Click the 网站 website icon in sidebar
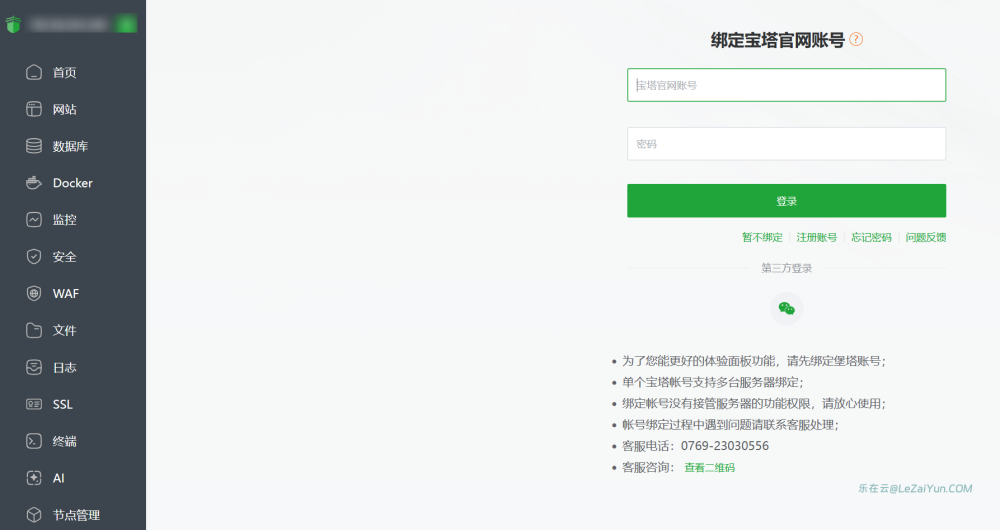1000x530 pixels. [x=34, y=109]
